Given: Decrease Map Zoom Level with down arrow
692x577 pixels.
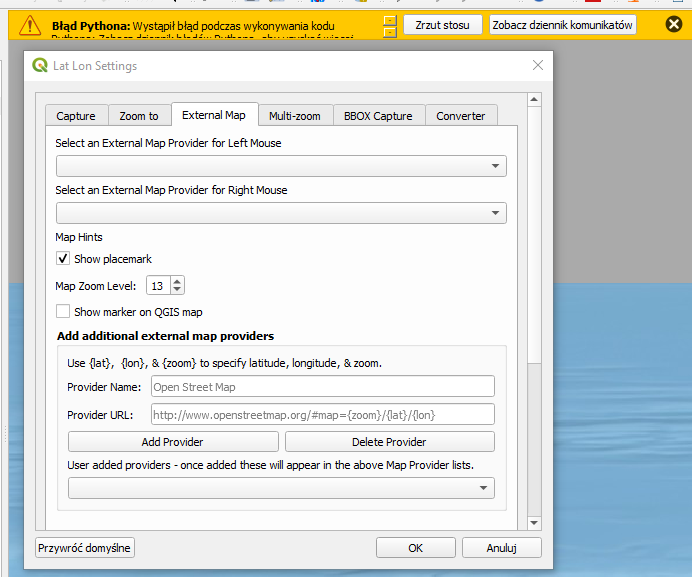Looking at the screenshot, I should (177, 290).
